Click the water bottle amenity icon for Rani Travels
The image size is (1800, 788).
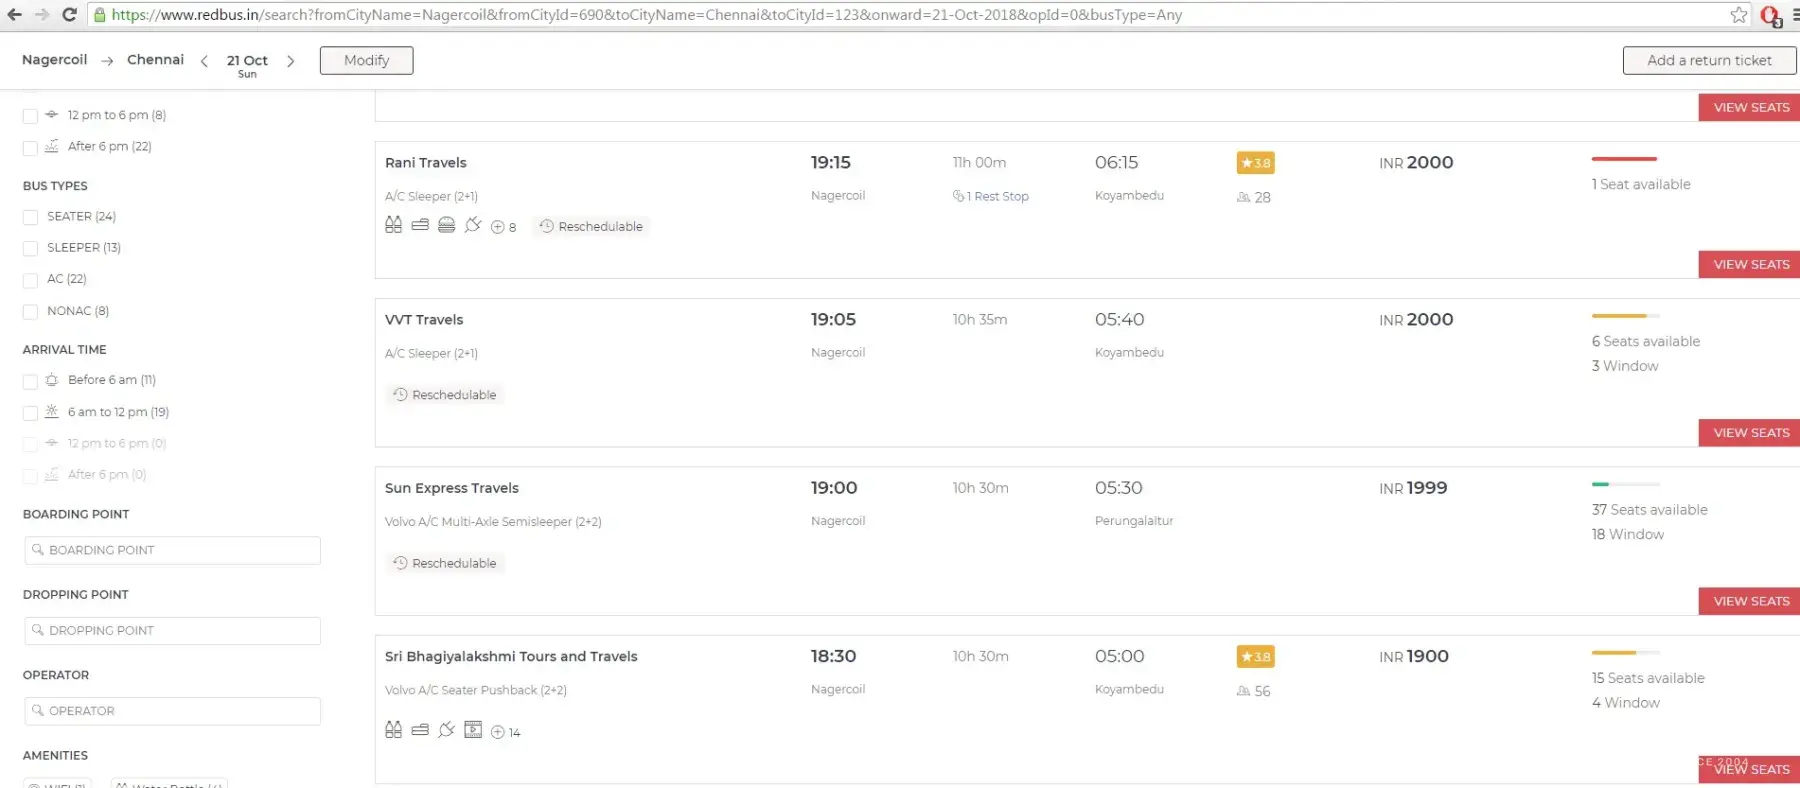393,225
